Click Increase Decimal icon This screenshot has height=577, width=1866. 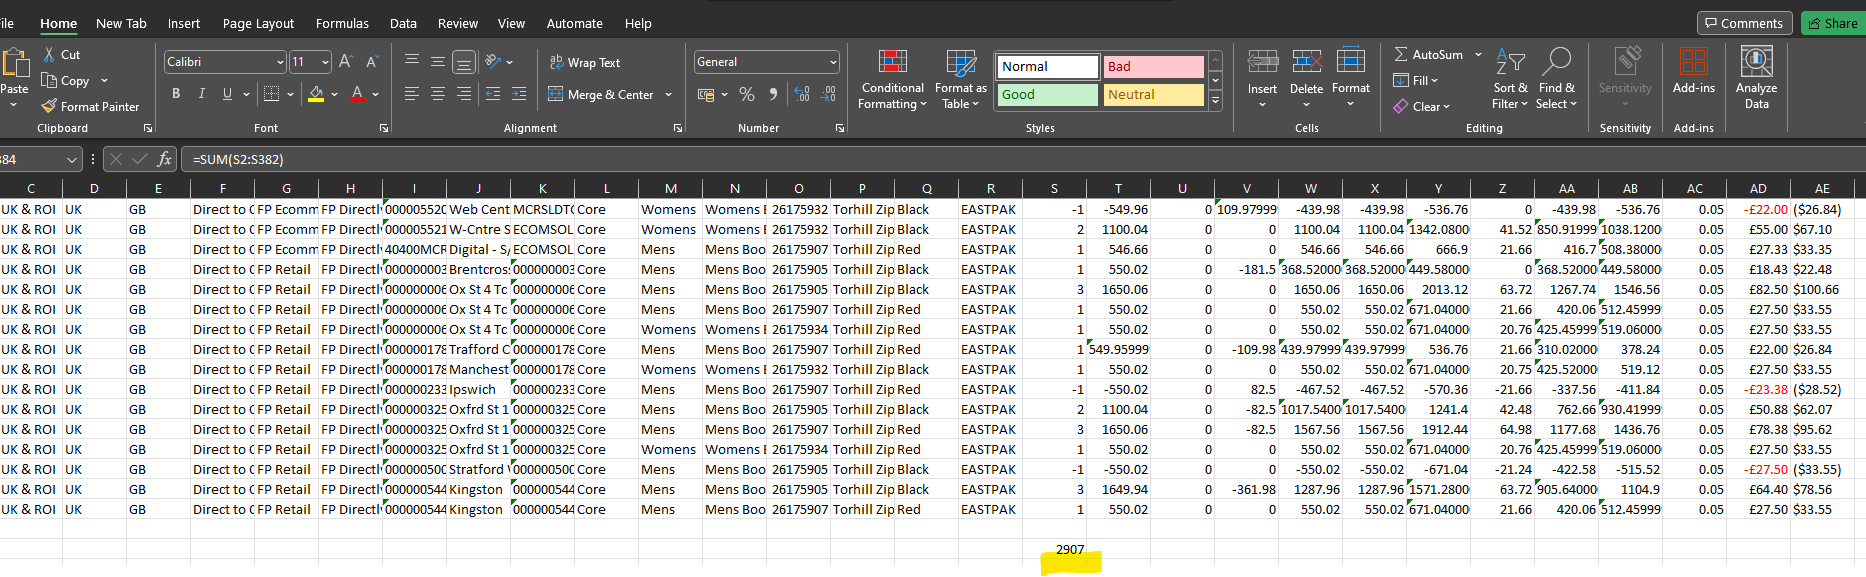click(802, 94)
